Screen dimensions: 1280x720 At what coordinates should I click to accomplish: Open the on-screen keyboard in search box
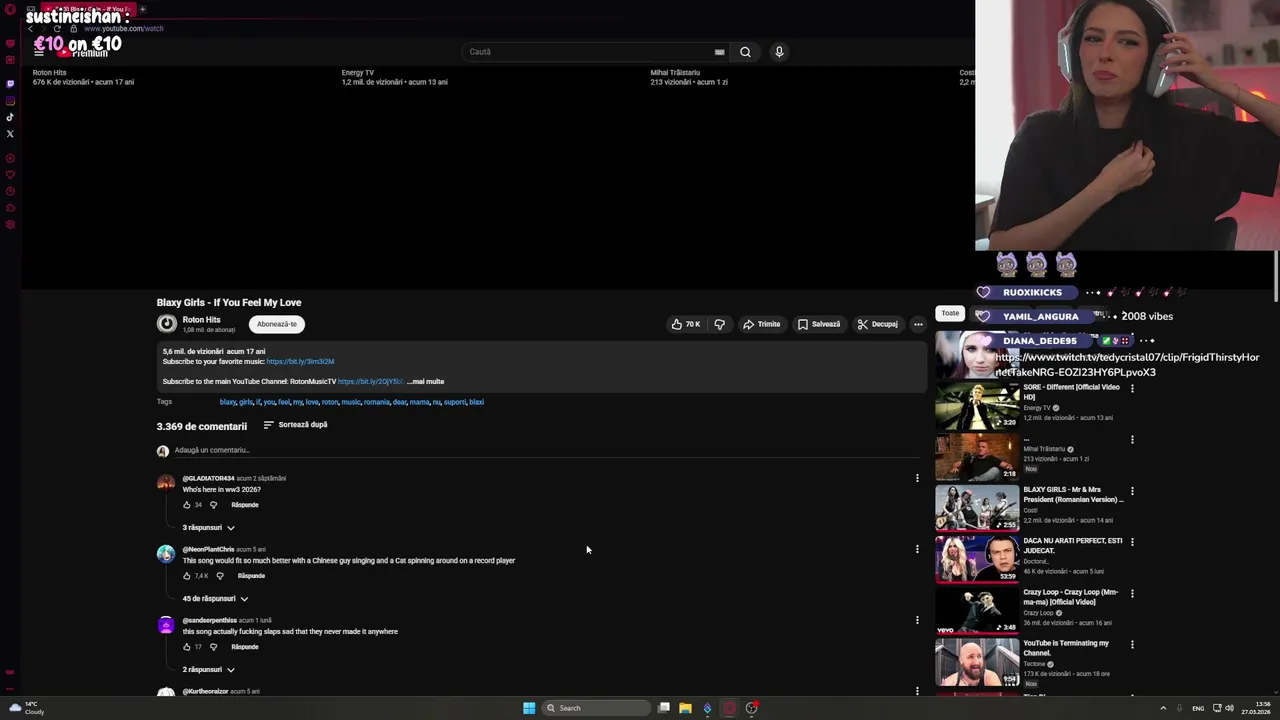719,52
